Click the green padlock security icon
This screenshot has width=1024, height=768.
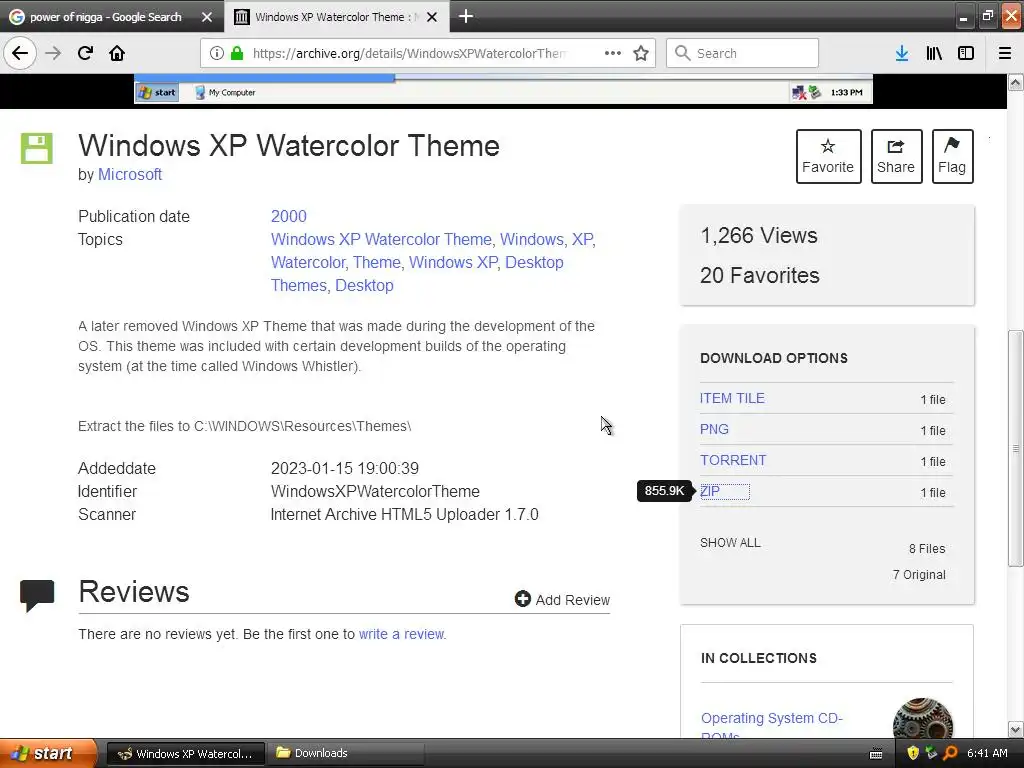(237, 53)
